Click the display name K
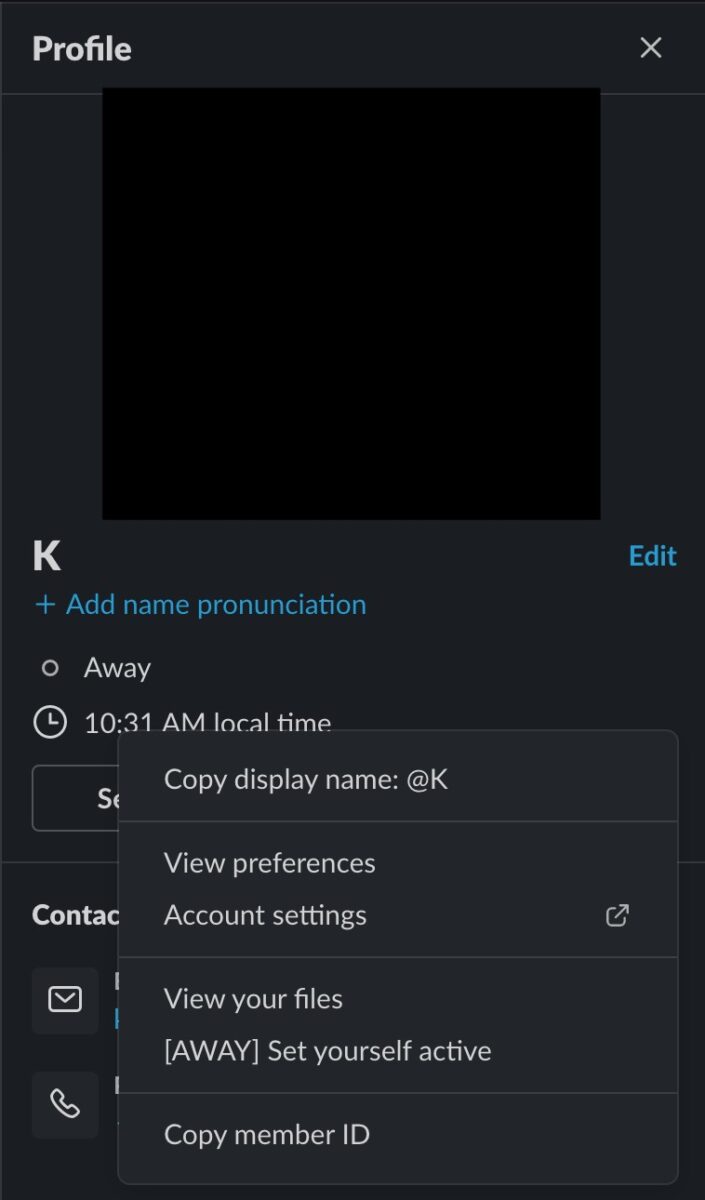This screenshot has height=1200, width=705. pyautogui.click(x=46, y=557)
